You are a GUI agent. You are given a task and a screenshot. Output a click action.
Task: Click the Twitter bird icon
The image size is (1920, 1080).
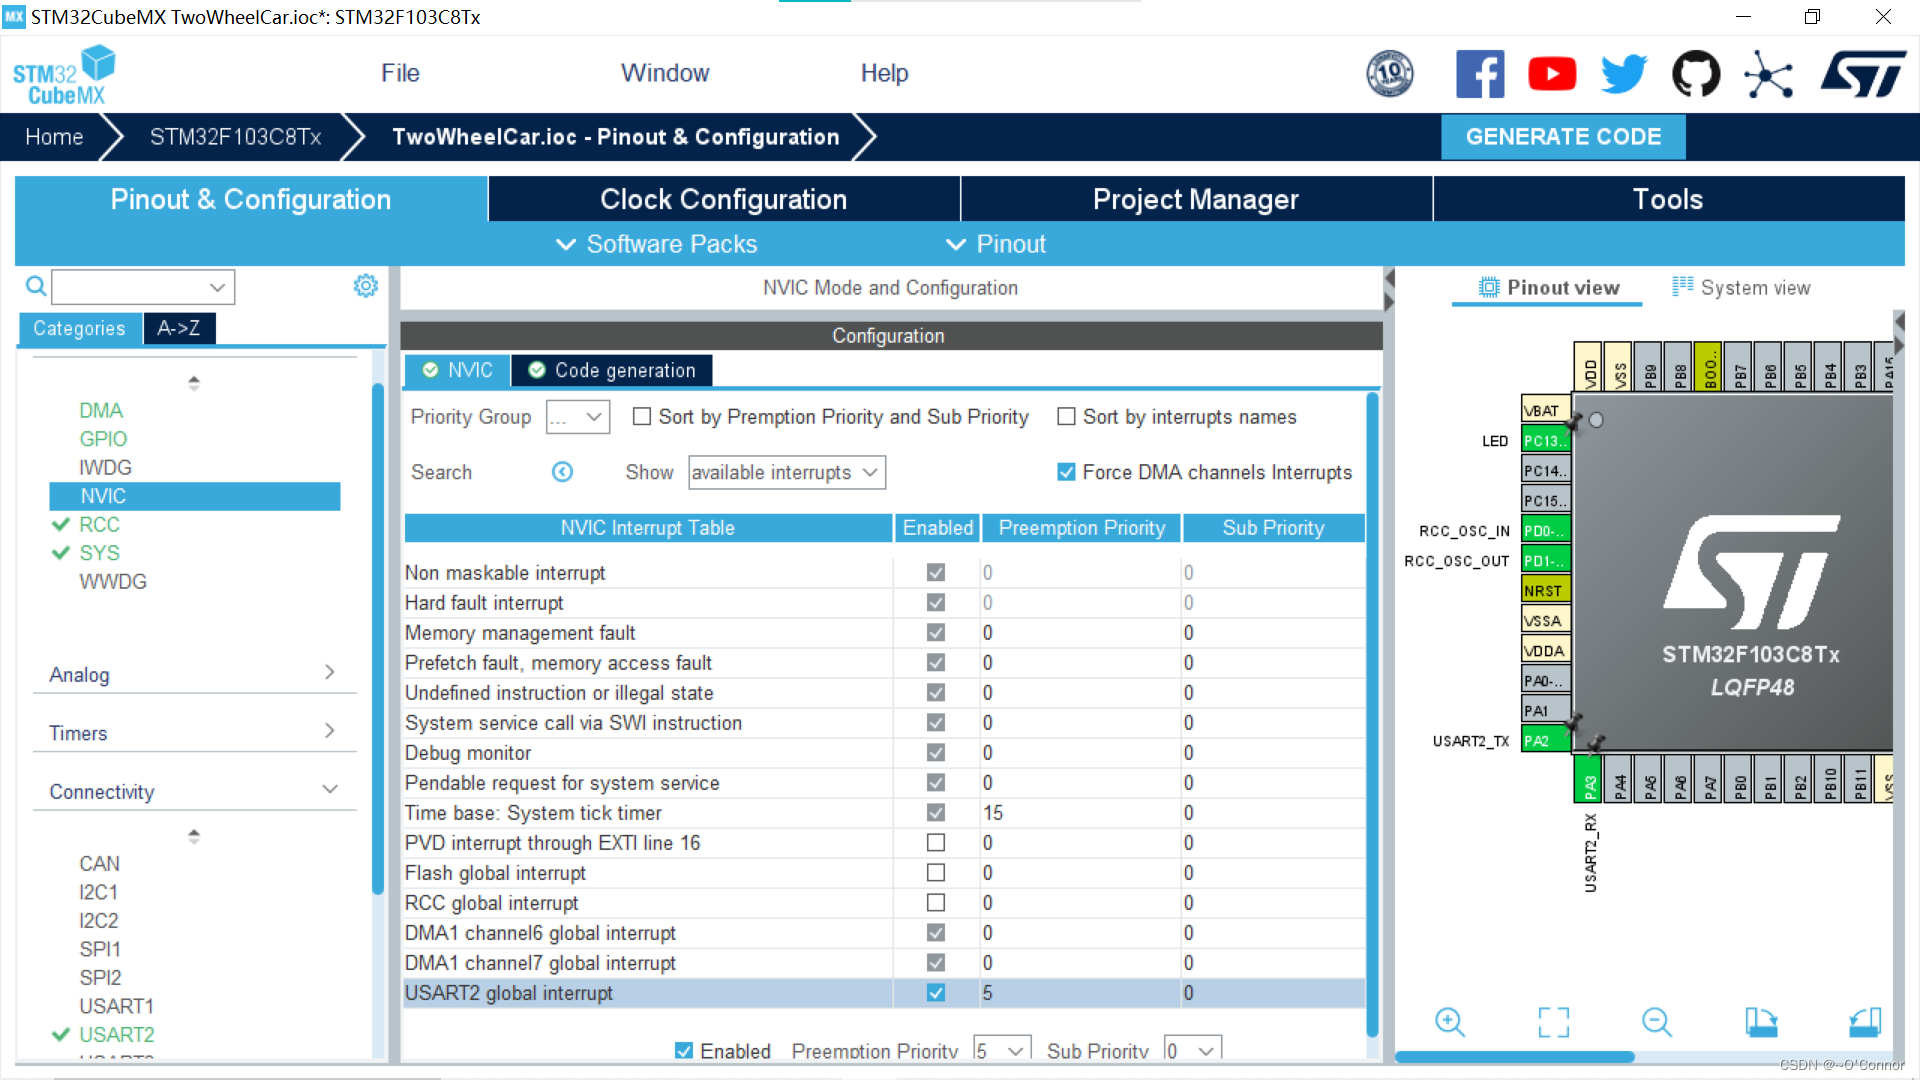(x=1623, y=74)
